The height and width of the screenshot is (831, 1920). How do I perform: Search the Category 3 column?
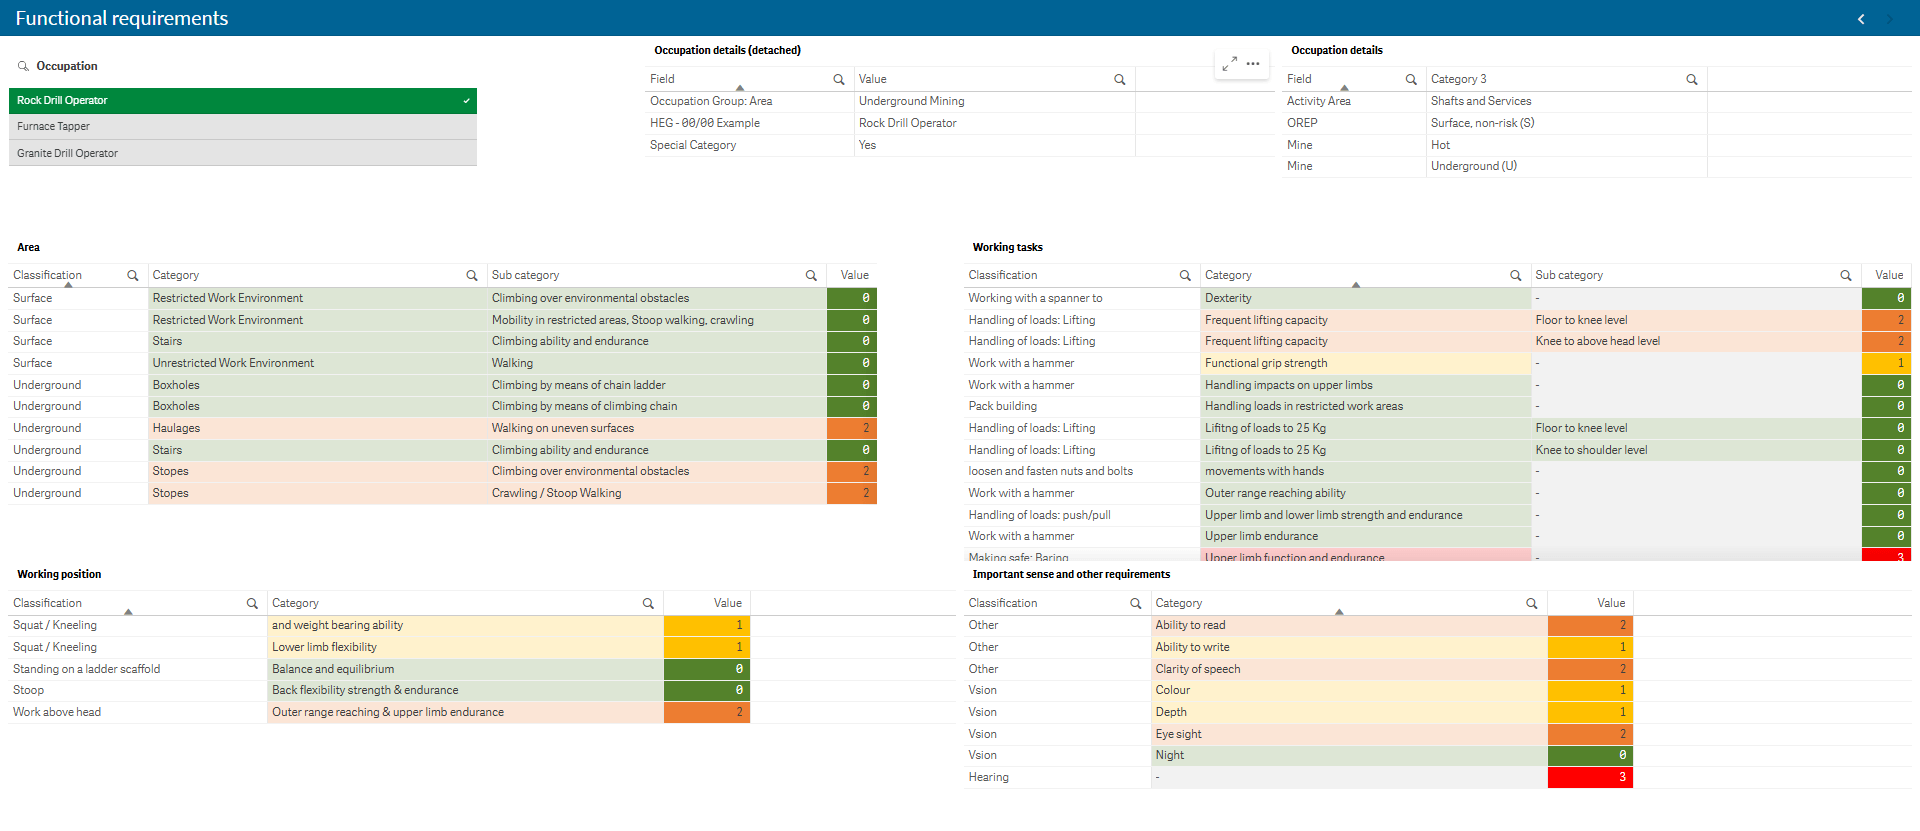coord(1691,80)
